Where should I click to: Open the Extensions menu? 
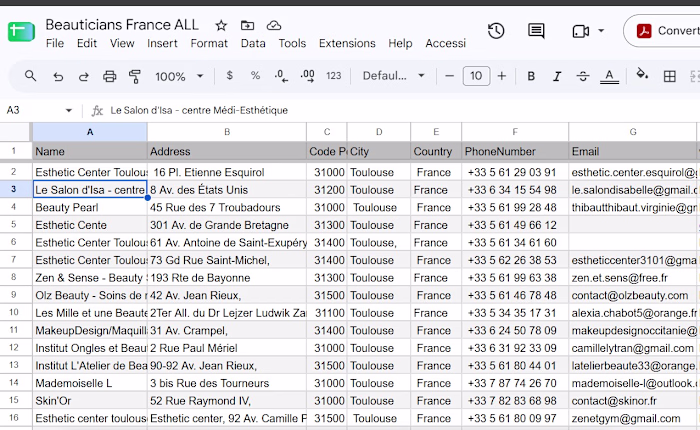tap(347, 43)
